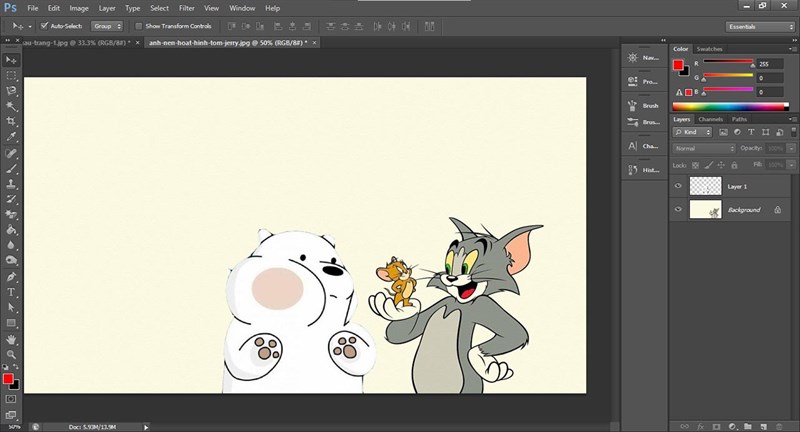Viewport: 800px width, 432px height.
Task: Toggle lock image pixels
Action: tap(708, 165)
